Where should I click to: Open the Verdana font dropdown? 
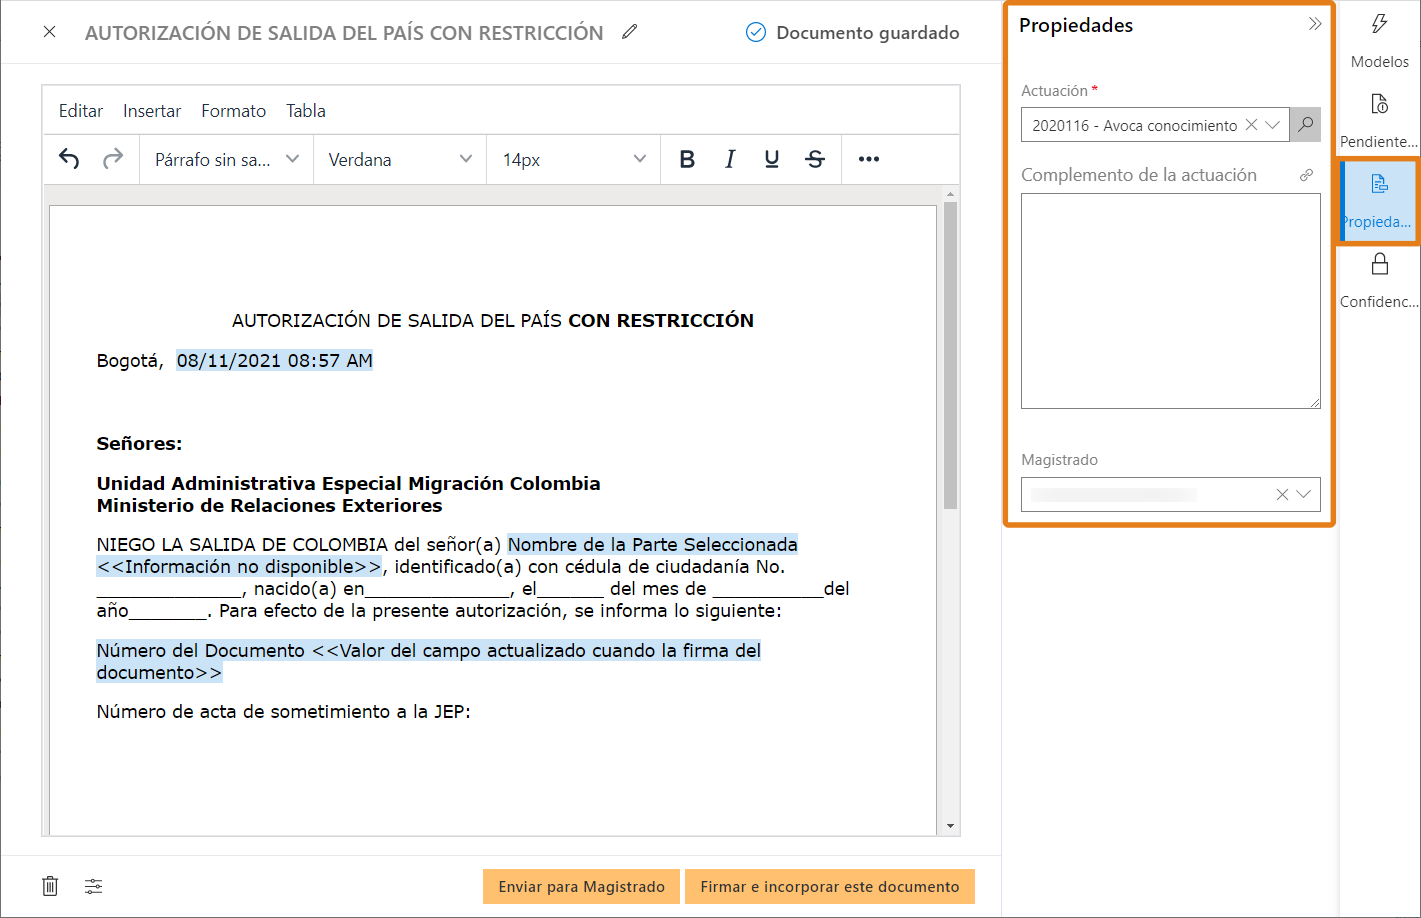click(400, 159)
